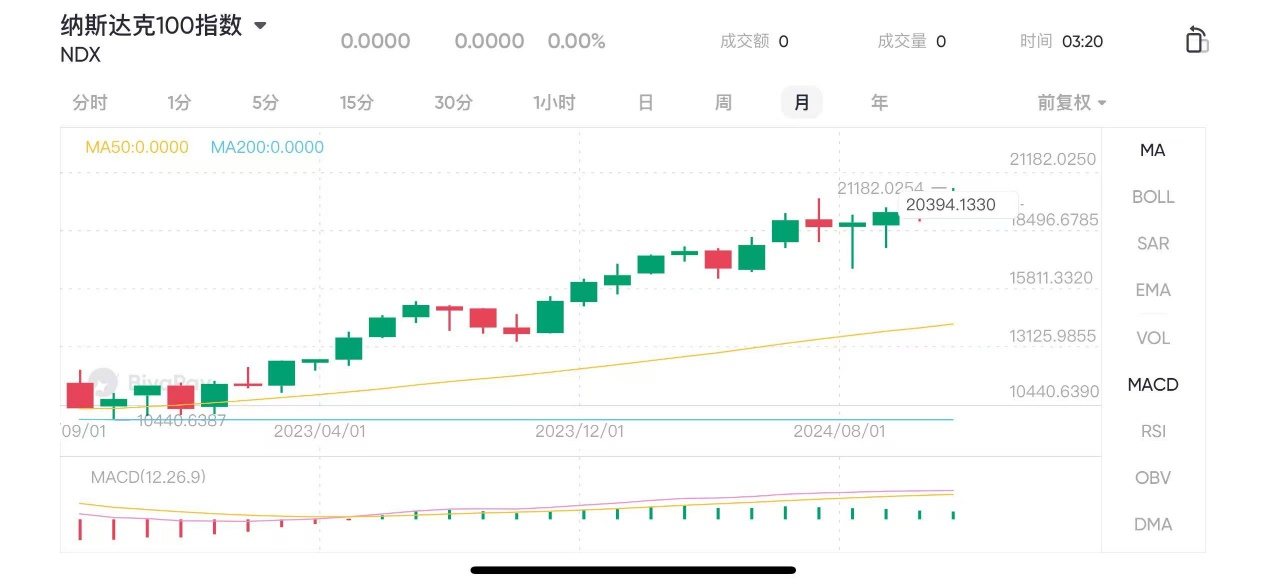Select the 1小时 interval tab
The height and width of the screenshot is (586, 1266).
pos(554,102)
